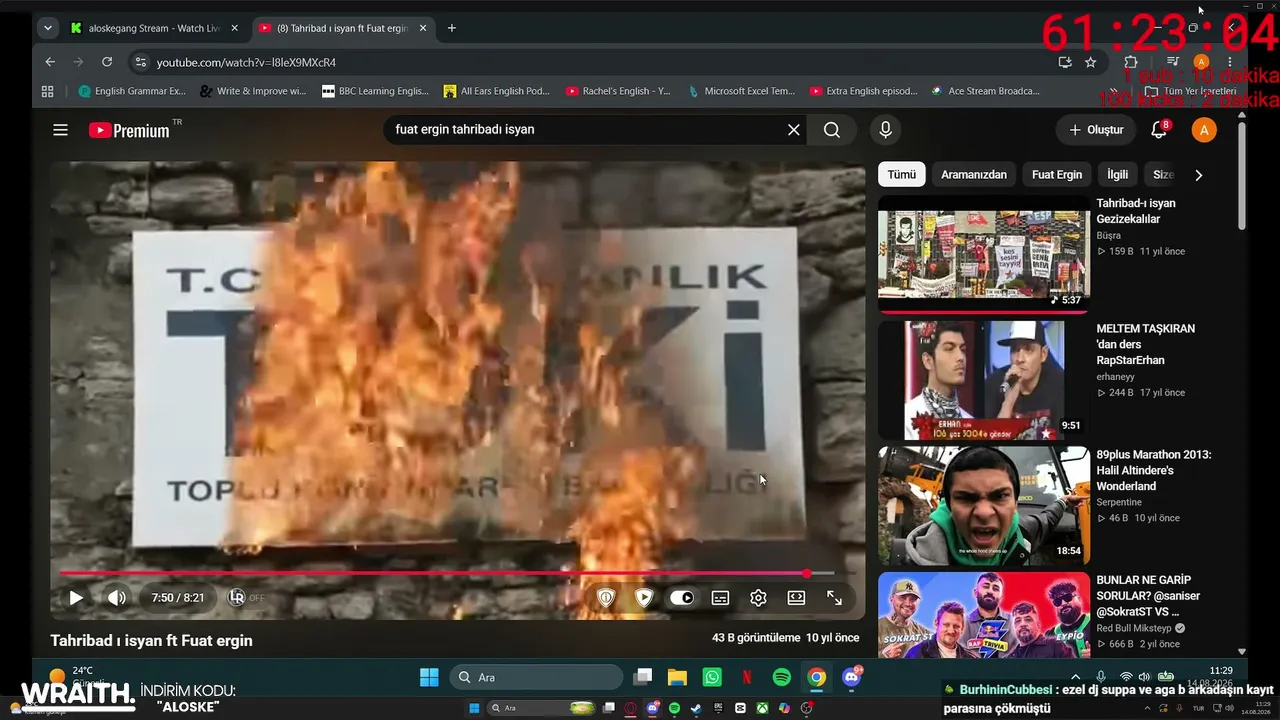Clear the search query with the X
The image size is (1280, 720).
point(794,130)
